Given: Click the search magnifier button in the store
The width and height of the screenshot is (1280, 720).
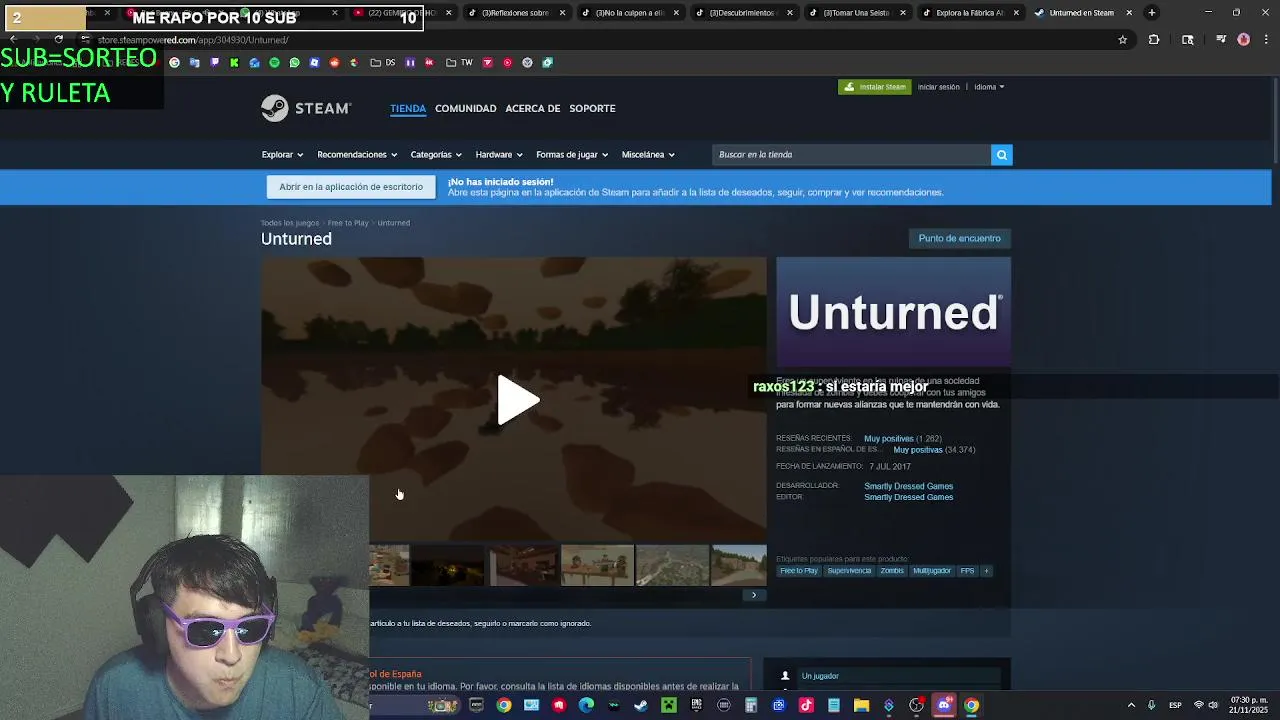Looking at the screenshot, I should pos(1001,154).
